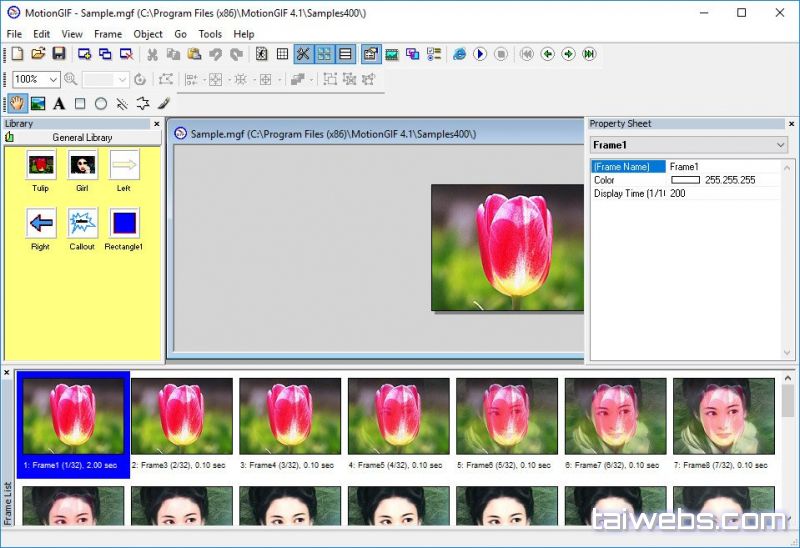Open the Tools menu

pyautogui.click(x=210, y=34)
